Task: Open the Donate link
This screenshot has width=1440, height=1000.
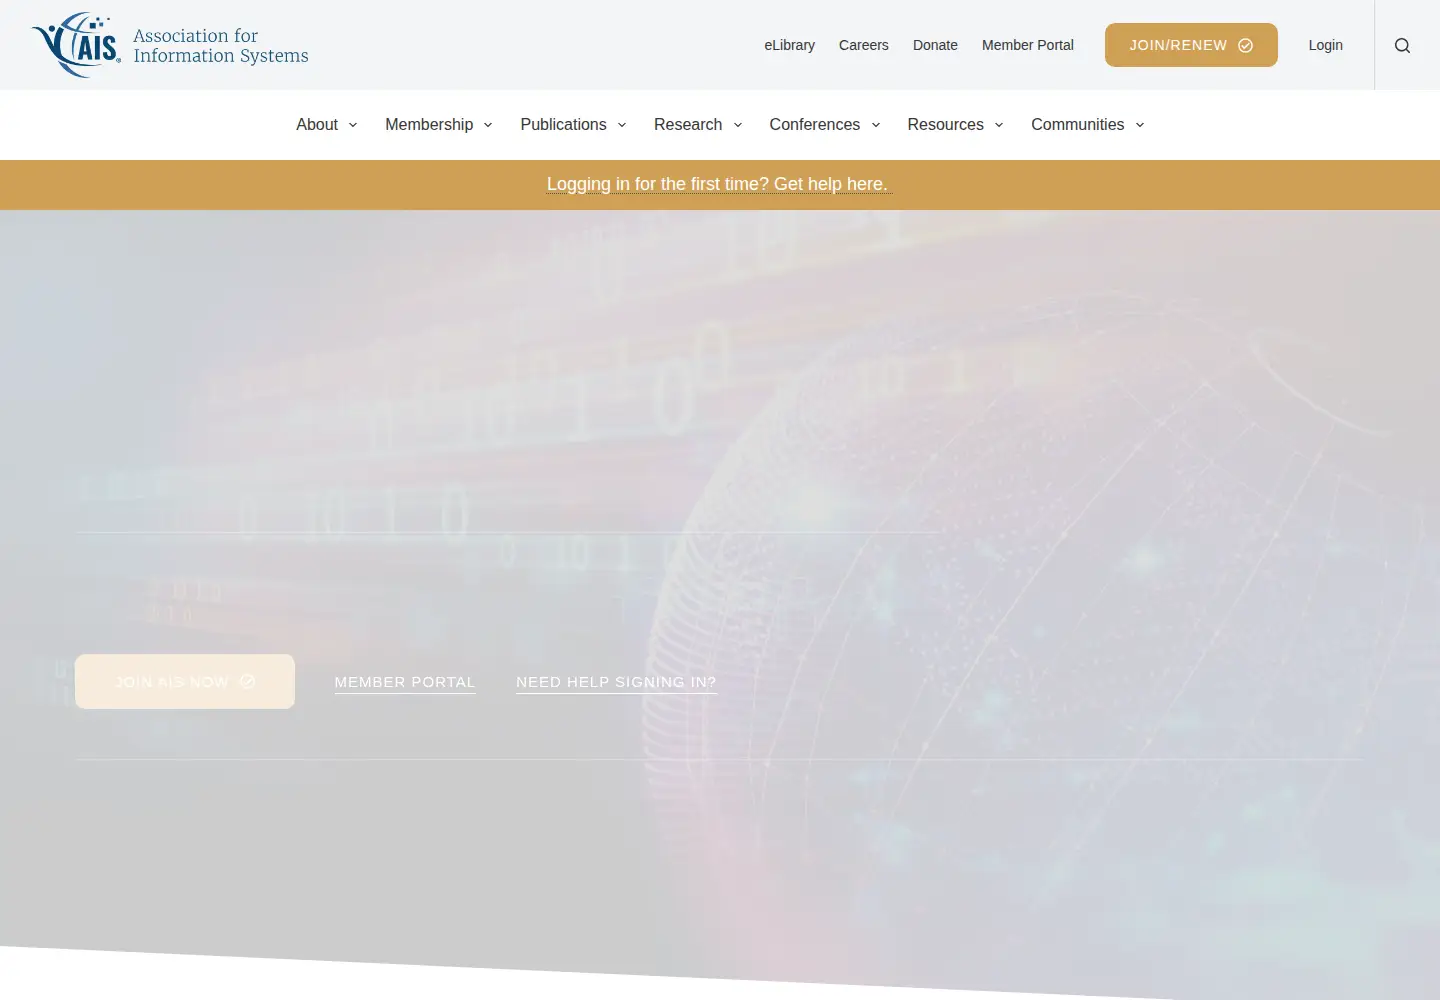Action: tap(935, 45)
